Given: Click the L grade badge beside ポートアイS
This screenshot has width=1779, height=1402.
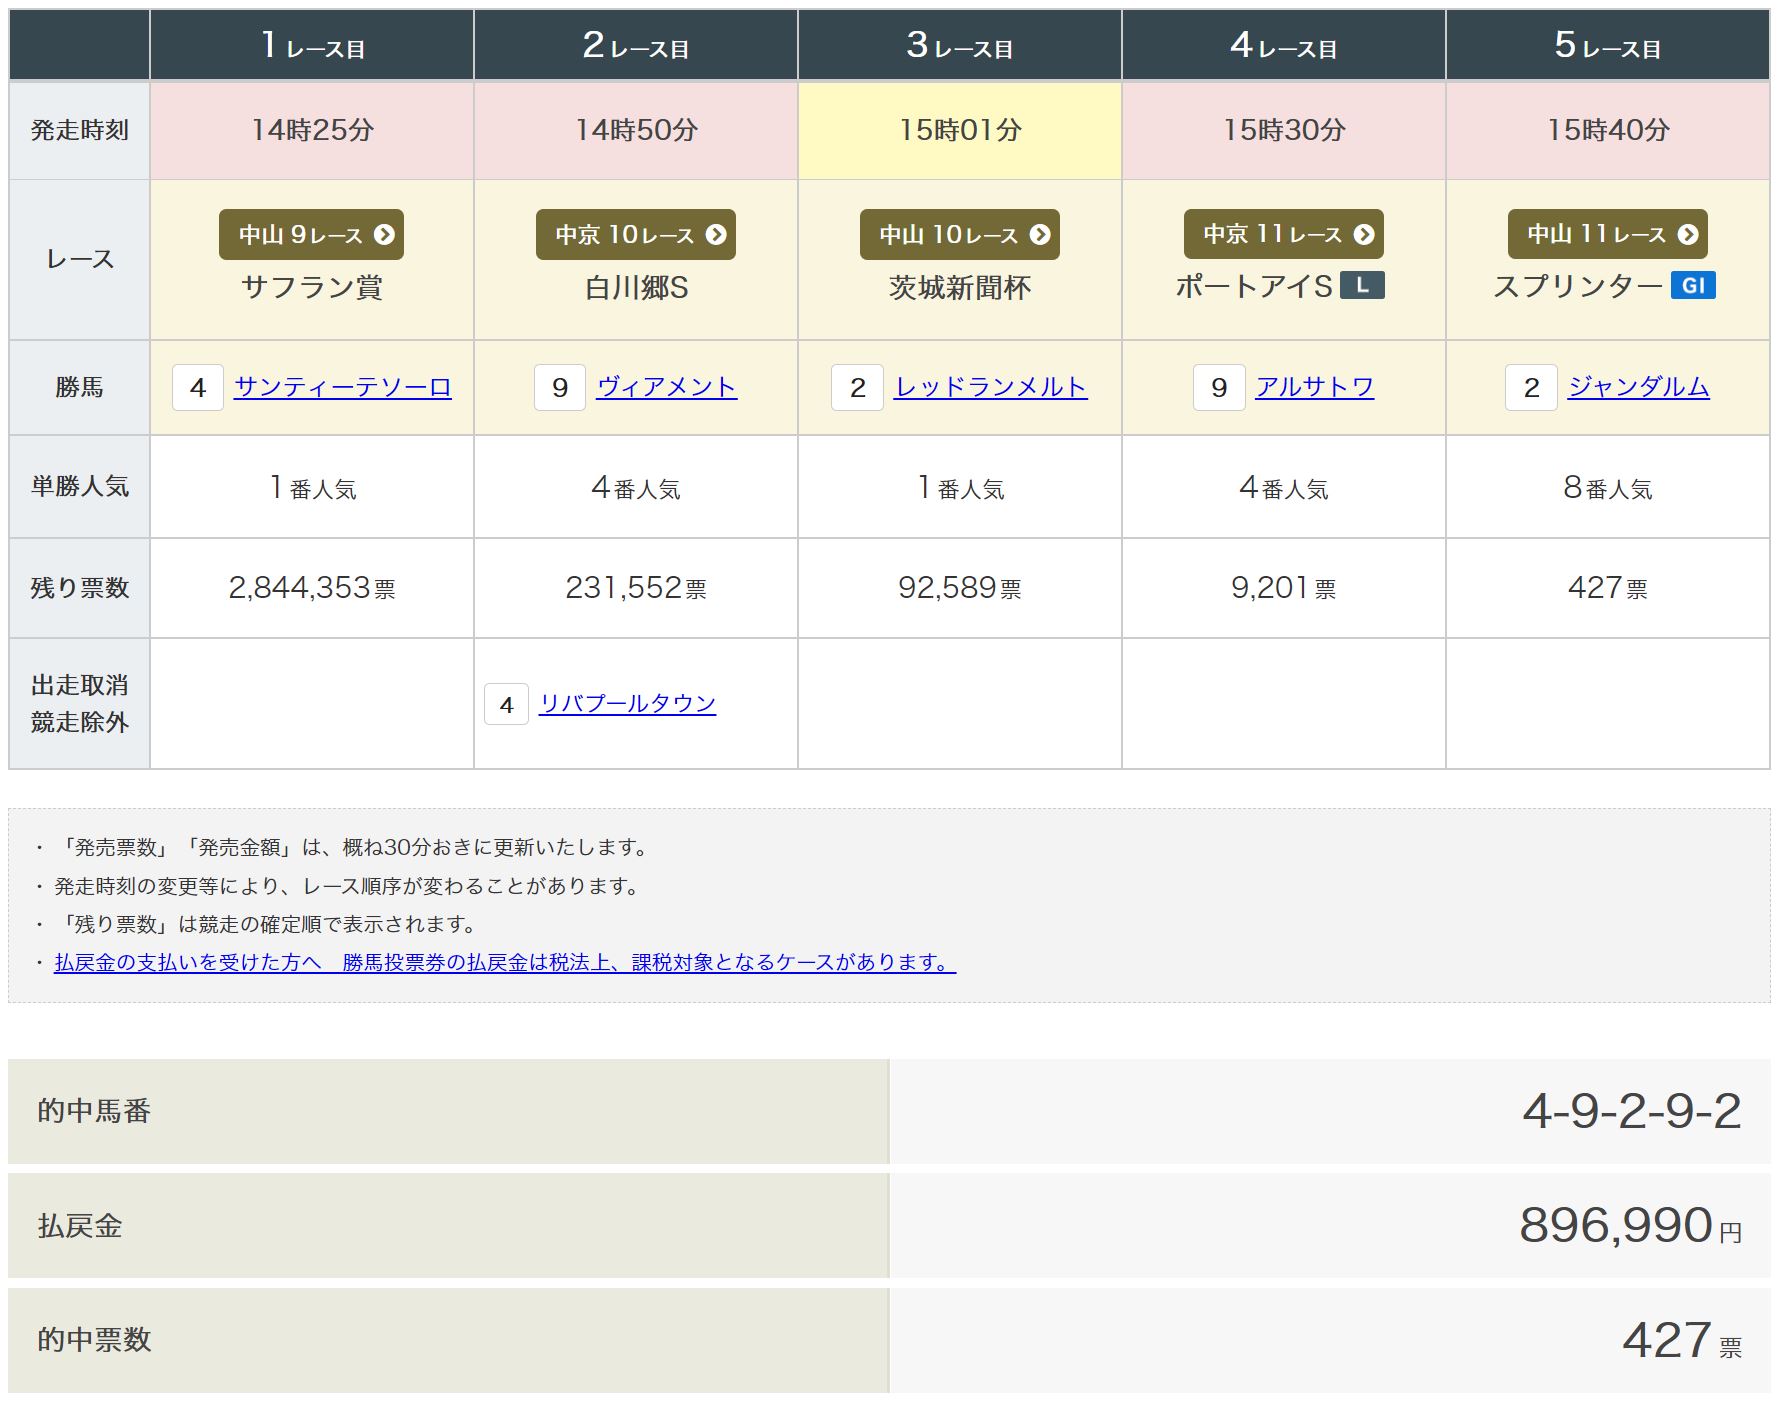Looking at the screenshot, I should click(1362, 286).
